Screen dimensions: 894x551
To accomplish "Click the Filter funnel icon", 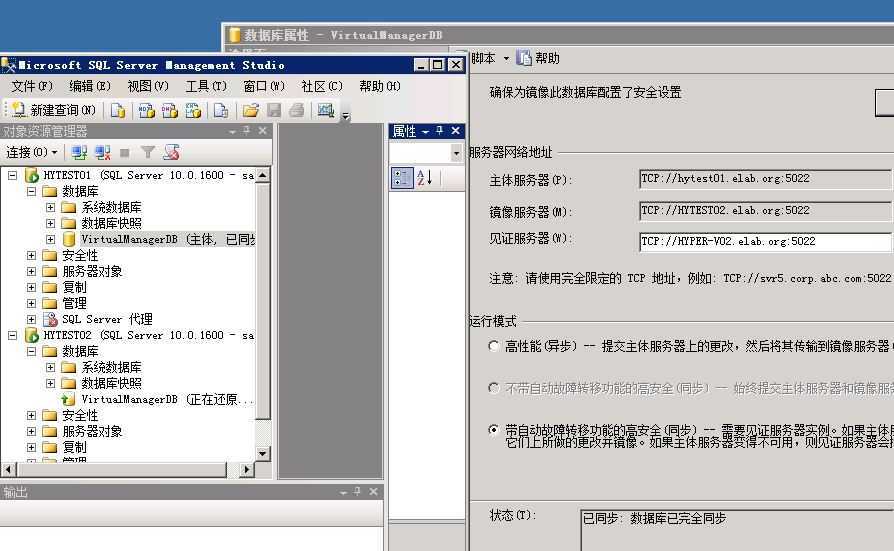I will coord(148,152).
